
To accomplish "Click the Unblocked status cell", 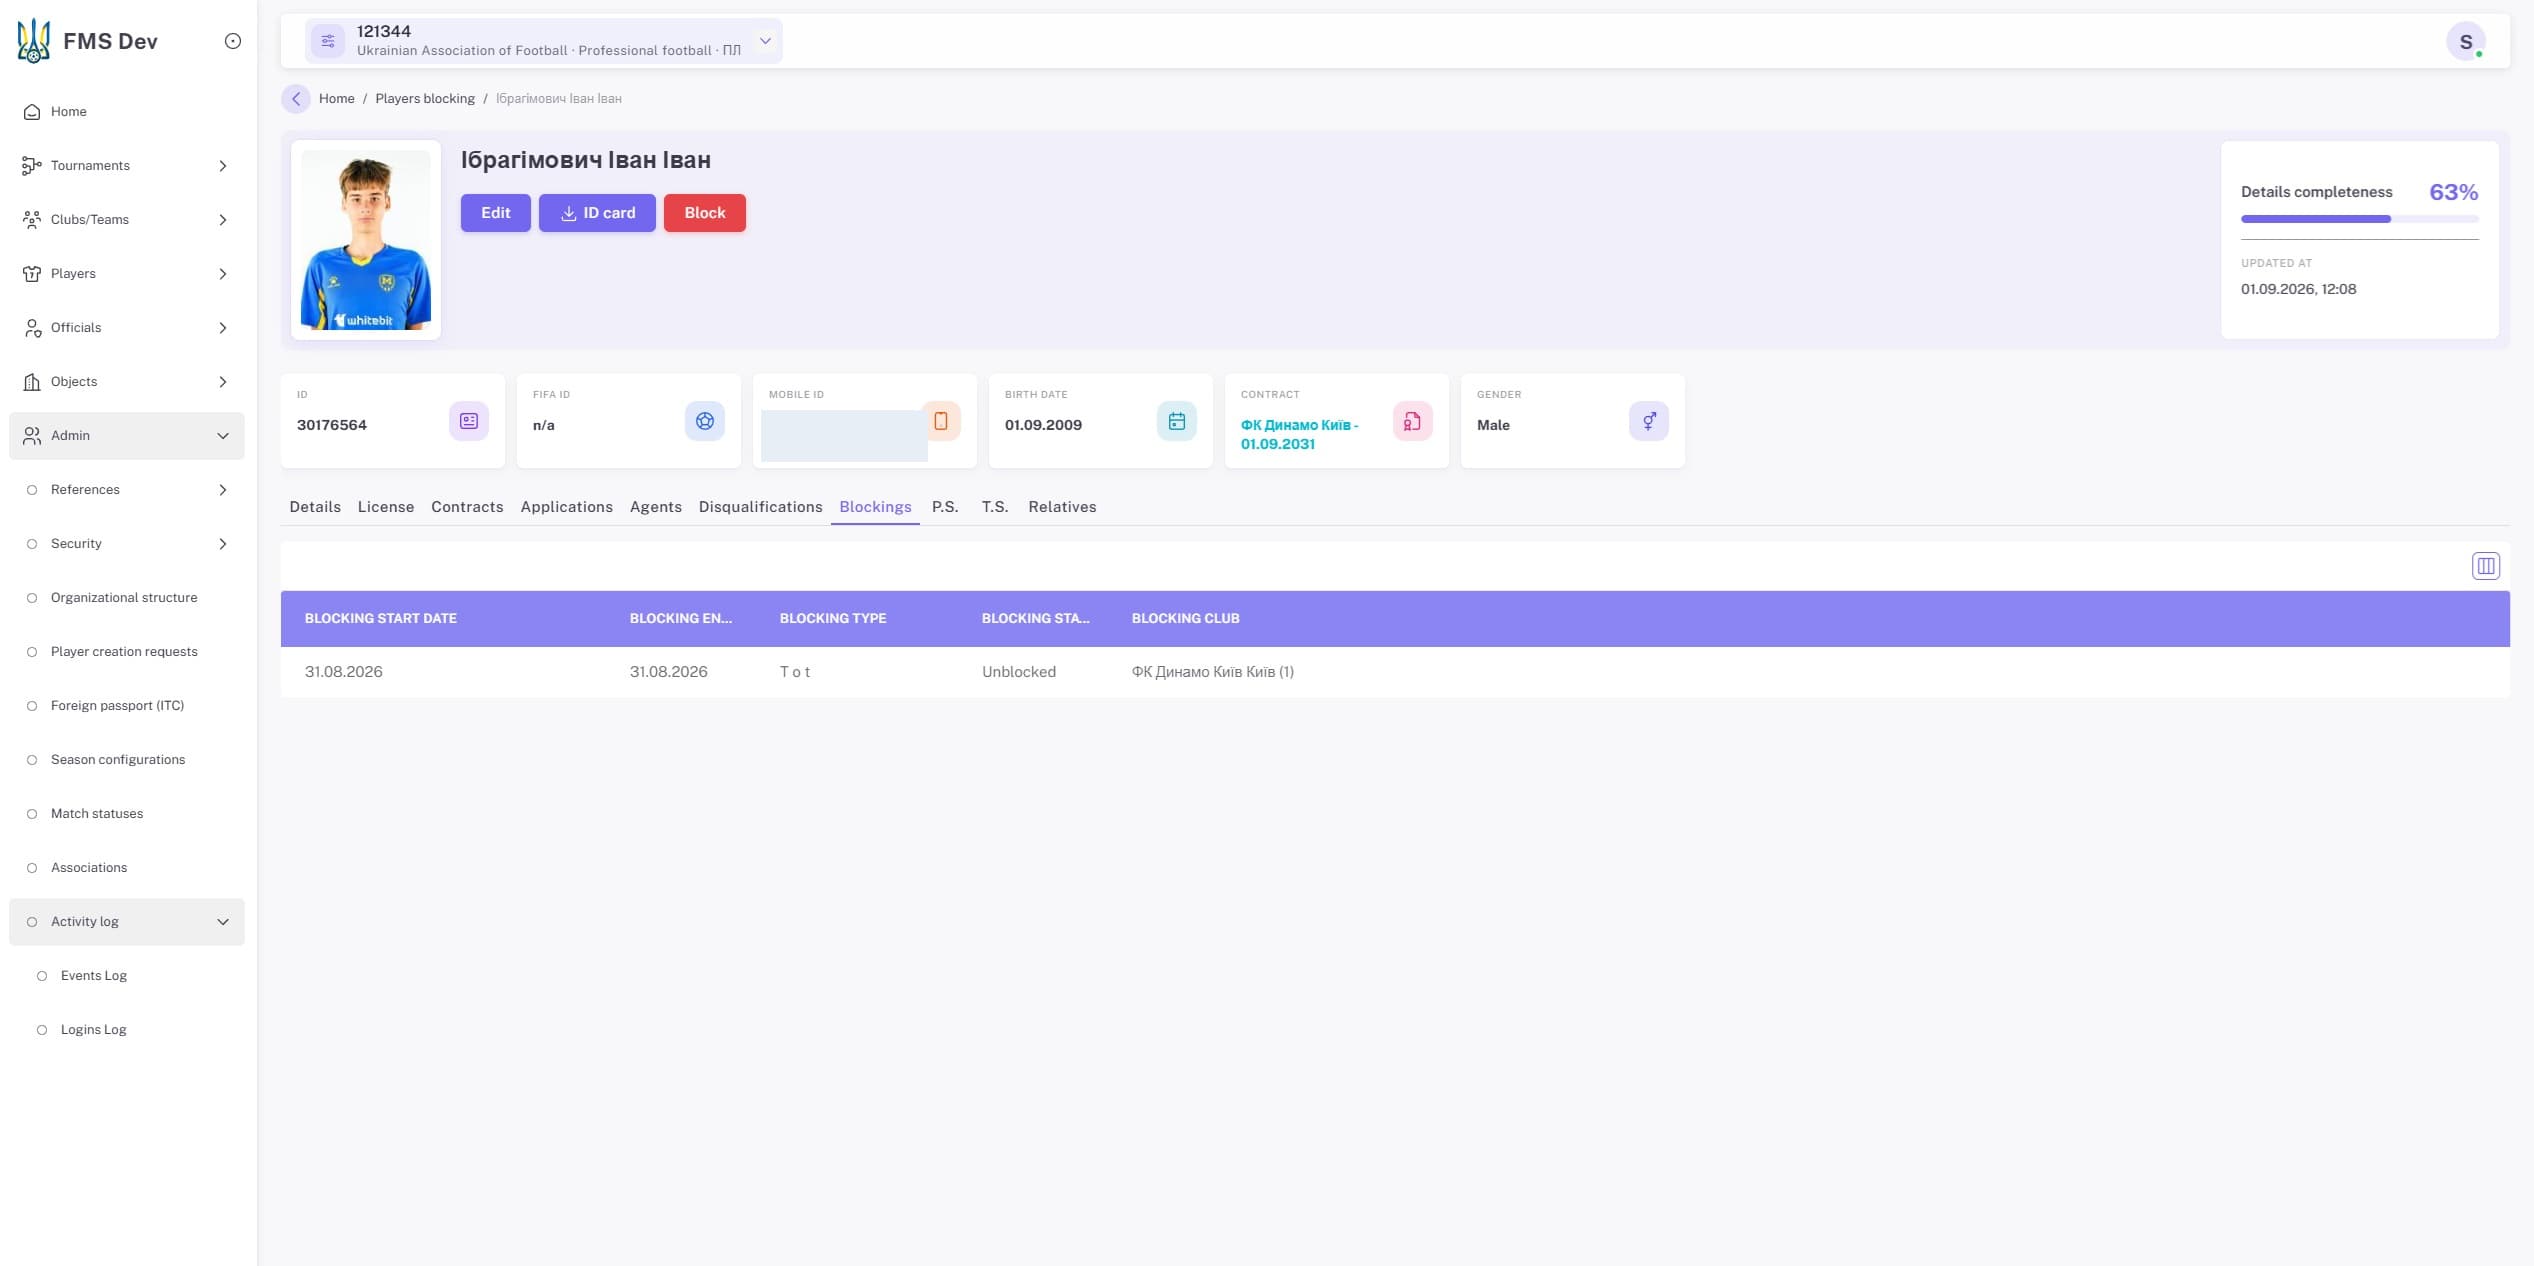I will coord(1019,672).
